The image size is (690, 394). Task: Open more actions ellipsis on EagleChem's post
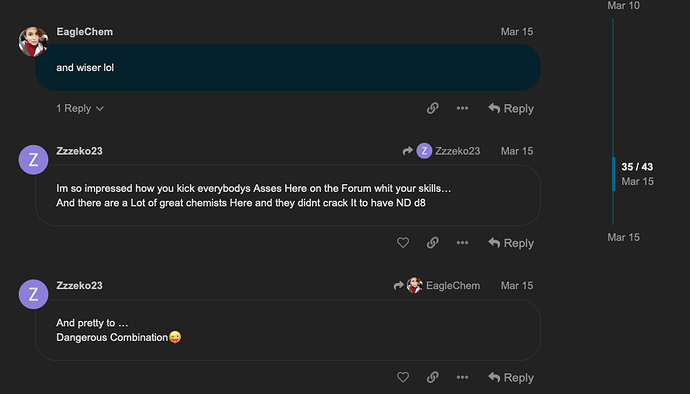coord(462,108)
